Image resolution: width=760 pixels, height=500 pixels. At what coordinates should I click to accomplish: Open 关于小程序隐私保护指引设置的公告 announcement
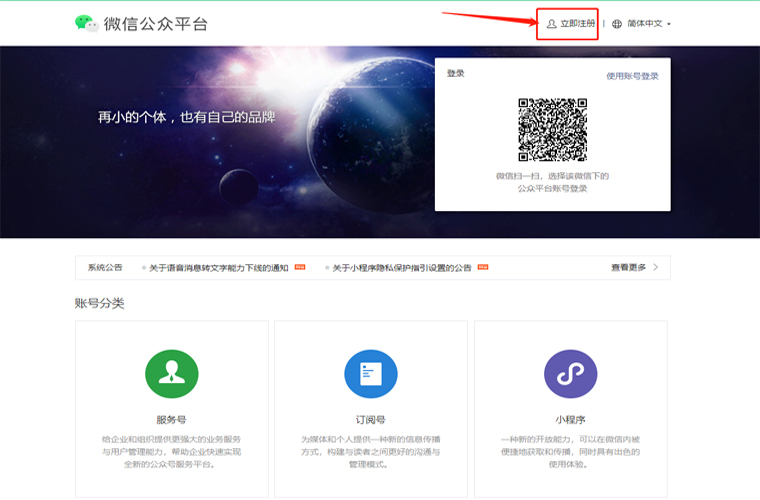click(402, 268)
